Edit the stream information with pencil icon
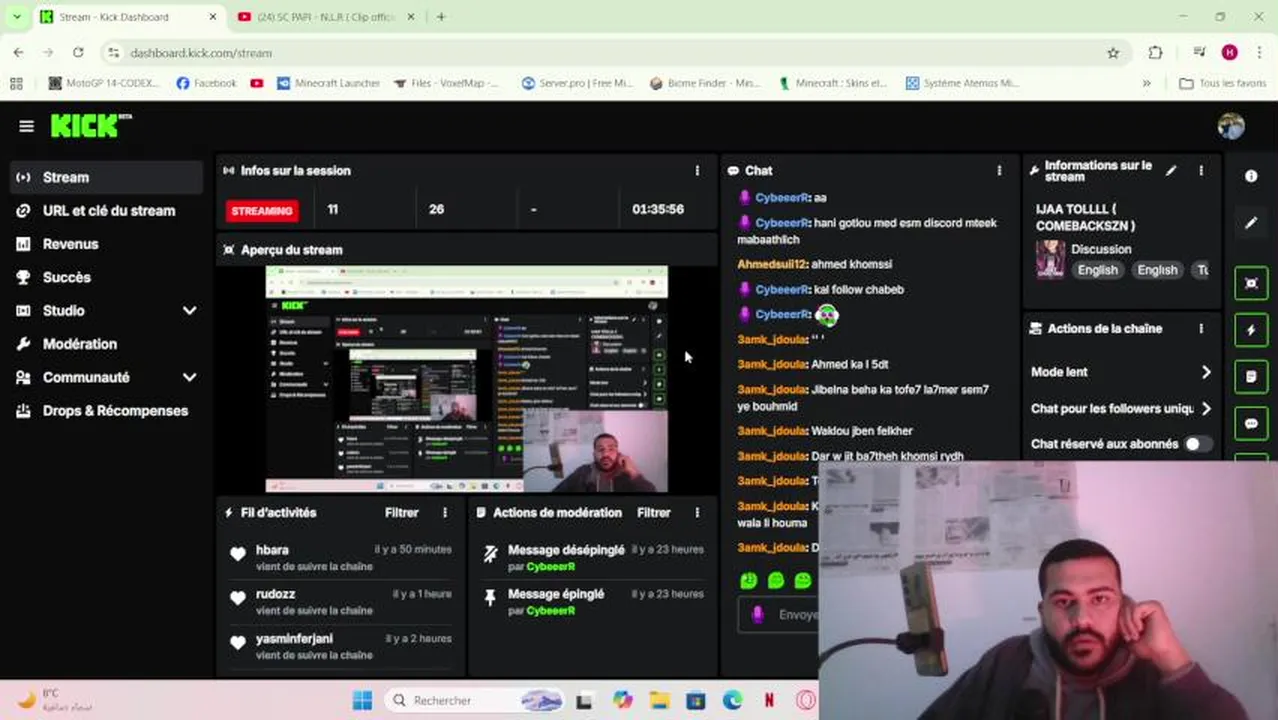 tap(1171, 171)
